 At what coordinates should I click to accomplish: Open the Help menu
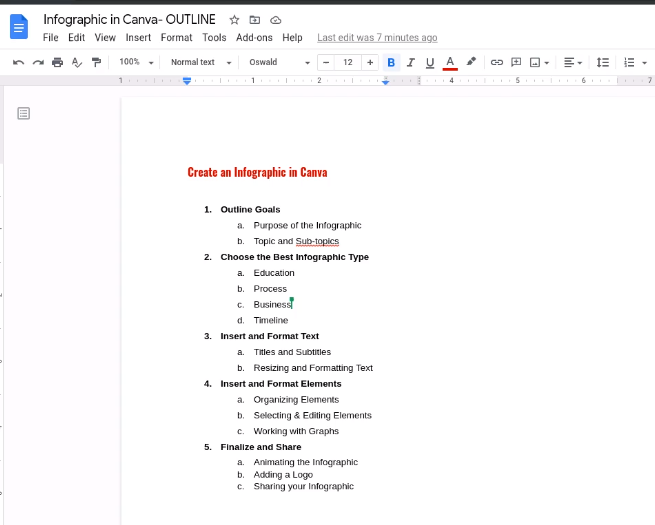(x=292, y=38)
